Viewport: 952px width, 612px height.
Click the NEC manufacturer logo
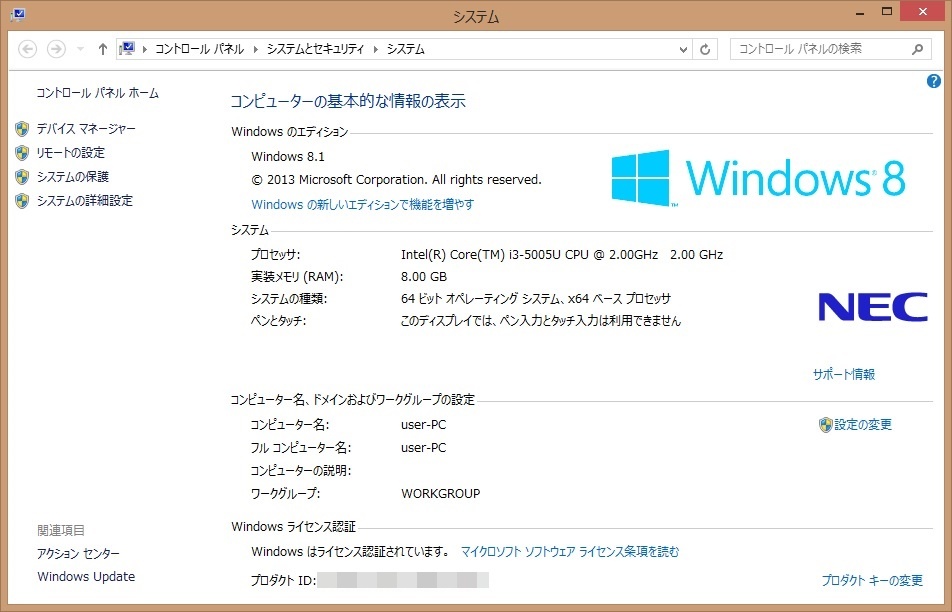click(x=872, y=307)
